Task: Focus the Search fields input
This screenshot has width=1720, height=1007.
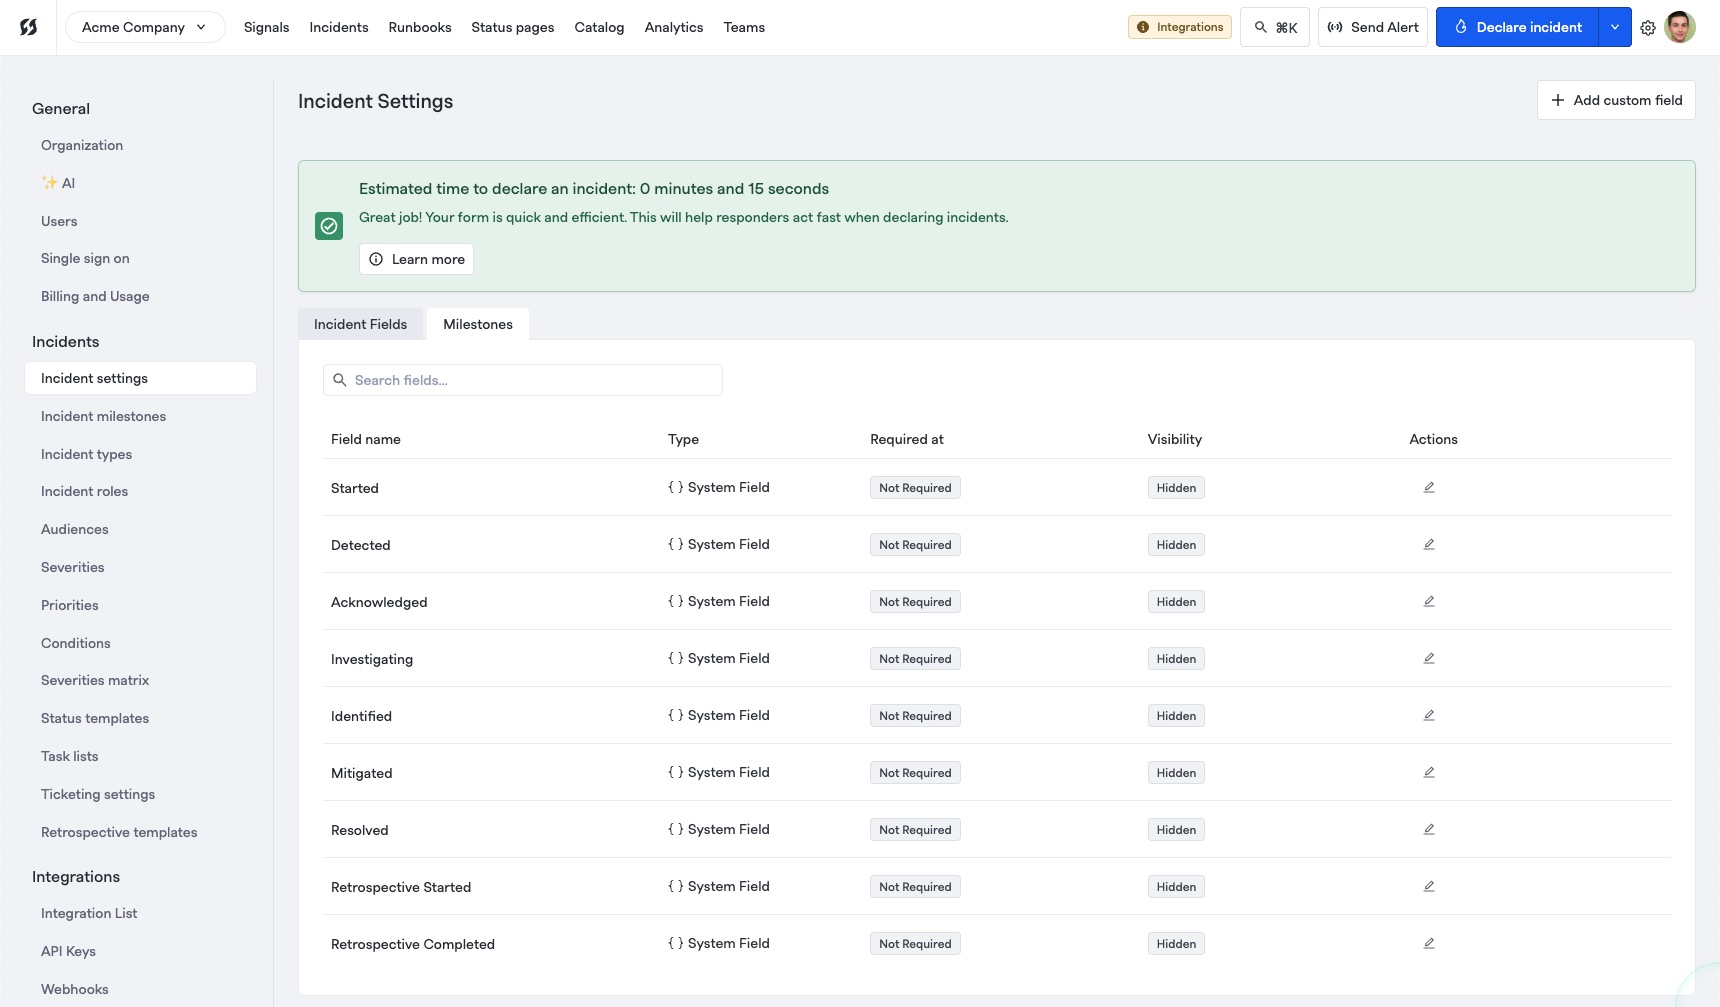Action: 523,380
